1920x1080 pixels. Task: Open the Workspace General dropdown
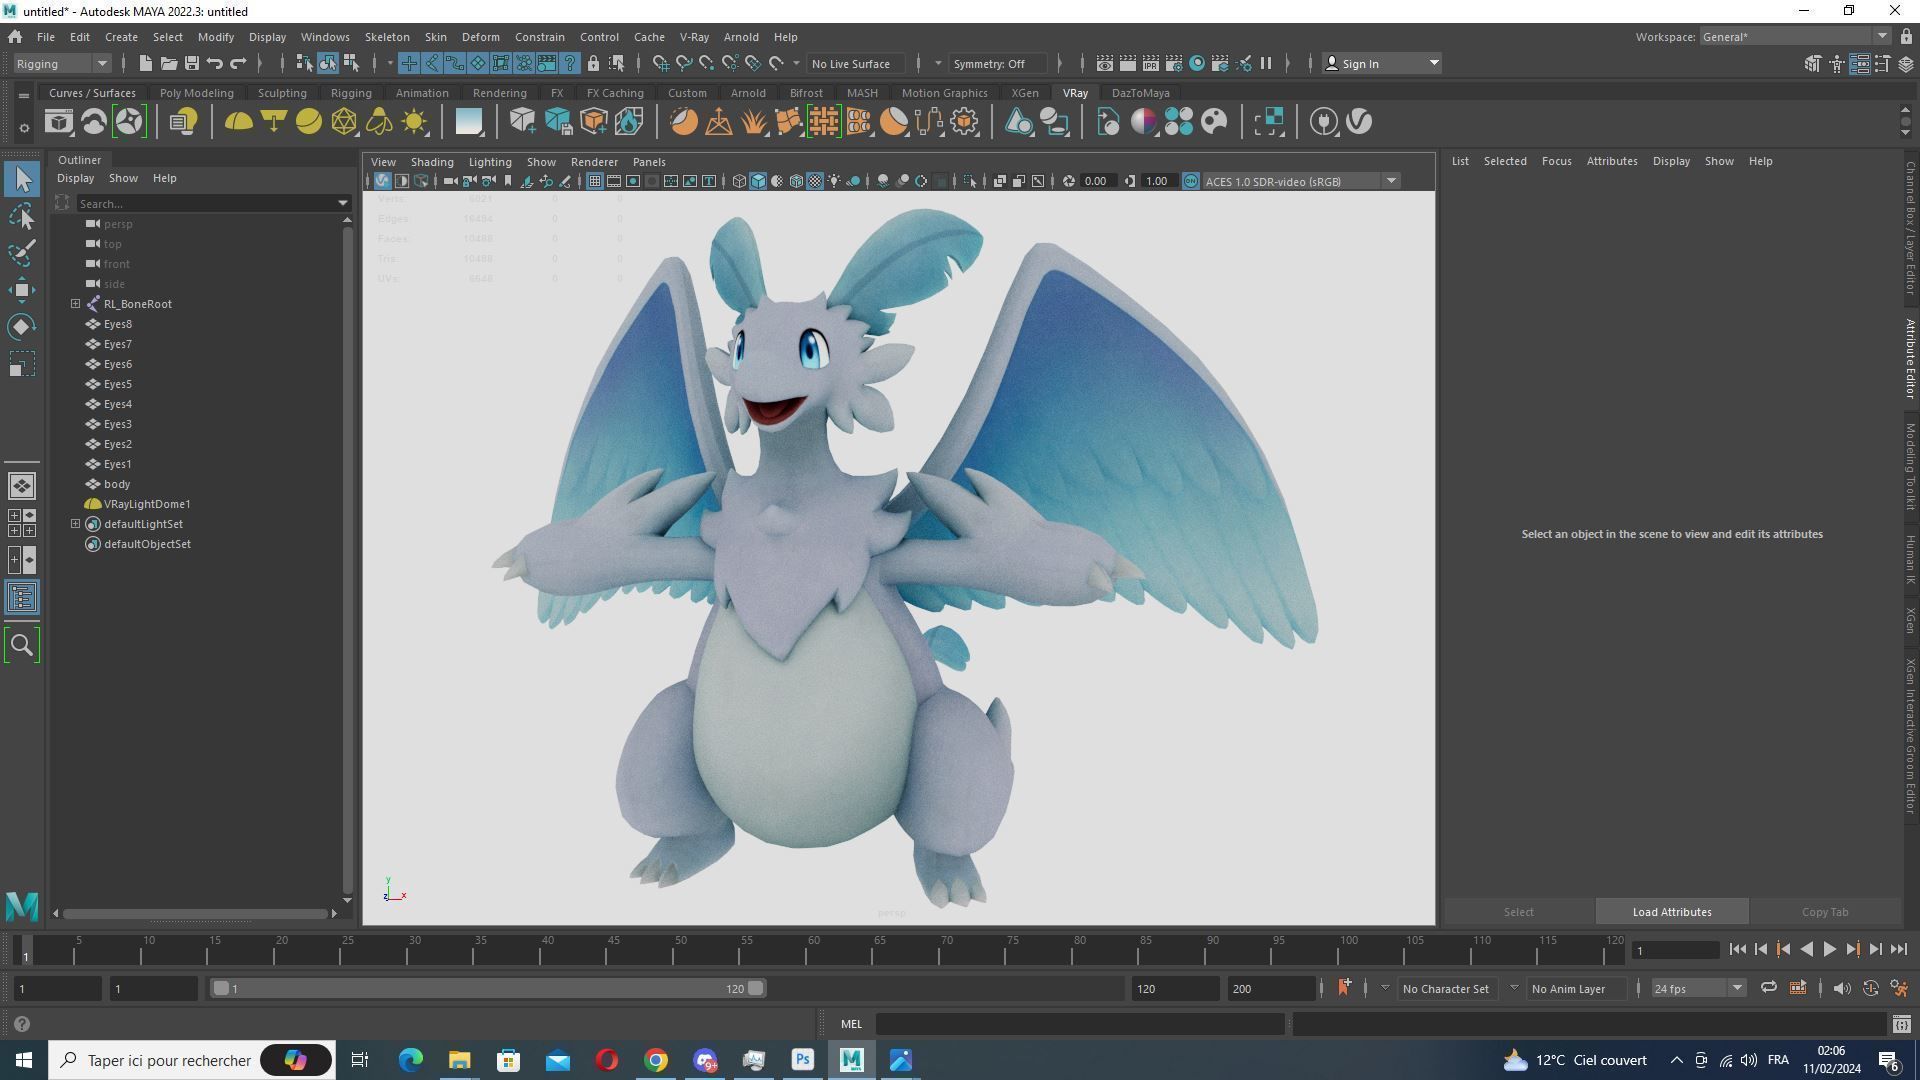pyautogui.click(x=1794, y=37)
